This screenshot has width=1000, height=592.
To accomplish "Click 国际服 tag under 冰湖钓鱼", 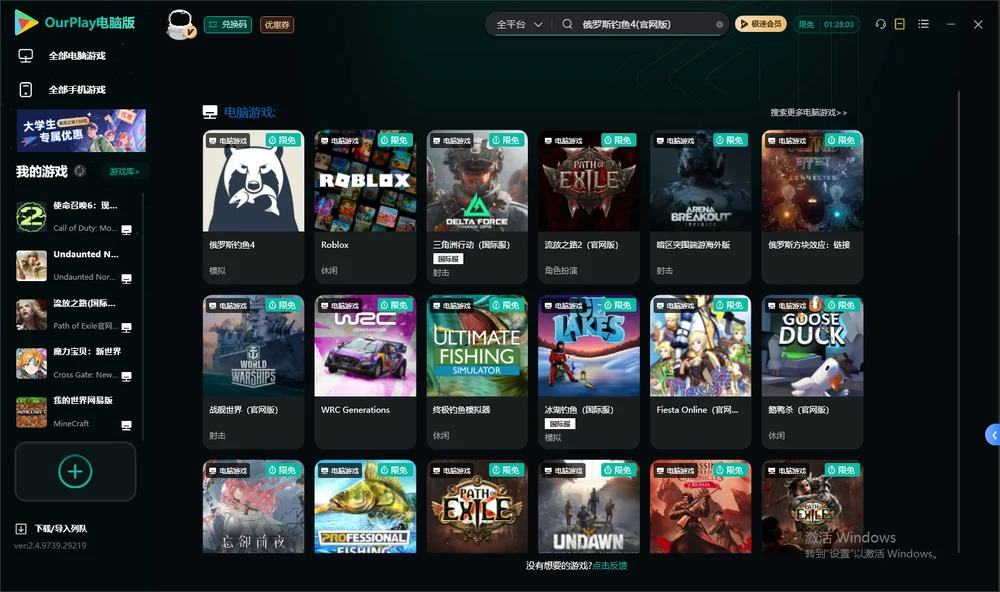I will [x=560, y=424].
